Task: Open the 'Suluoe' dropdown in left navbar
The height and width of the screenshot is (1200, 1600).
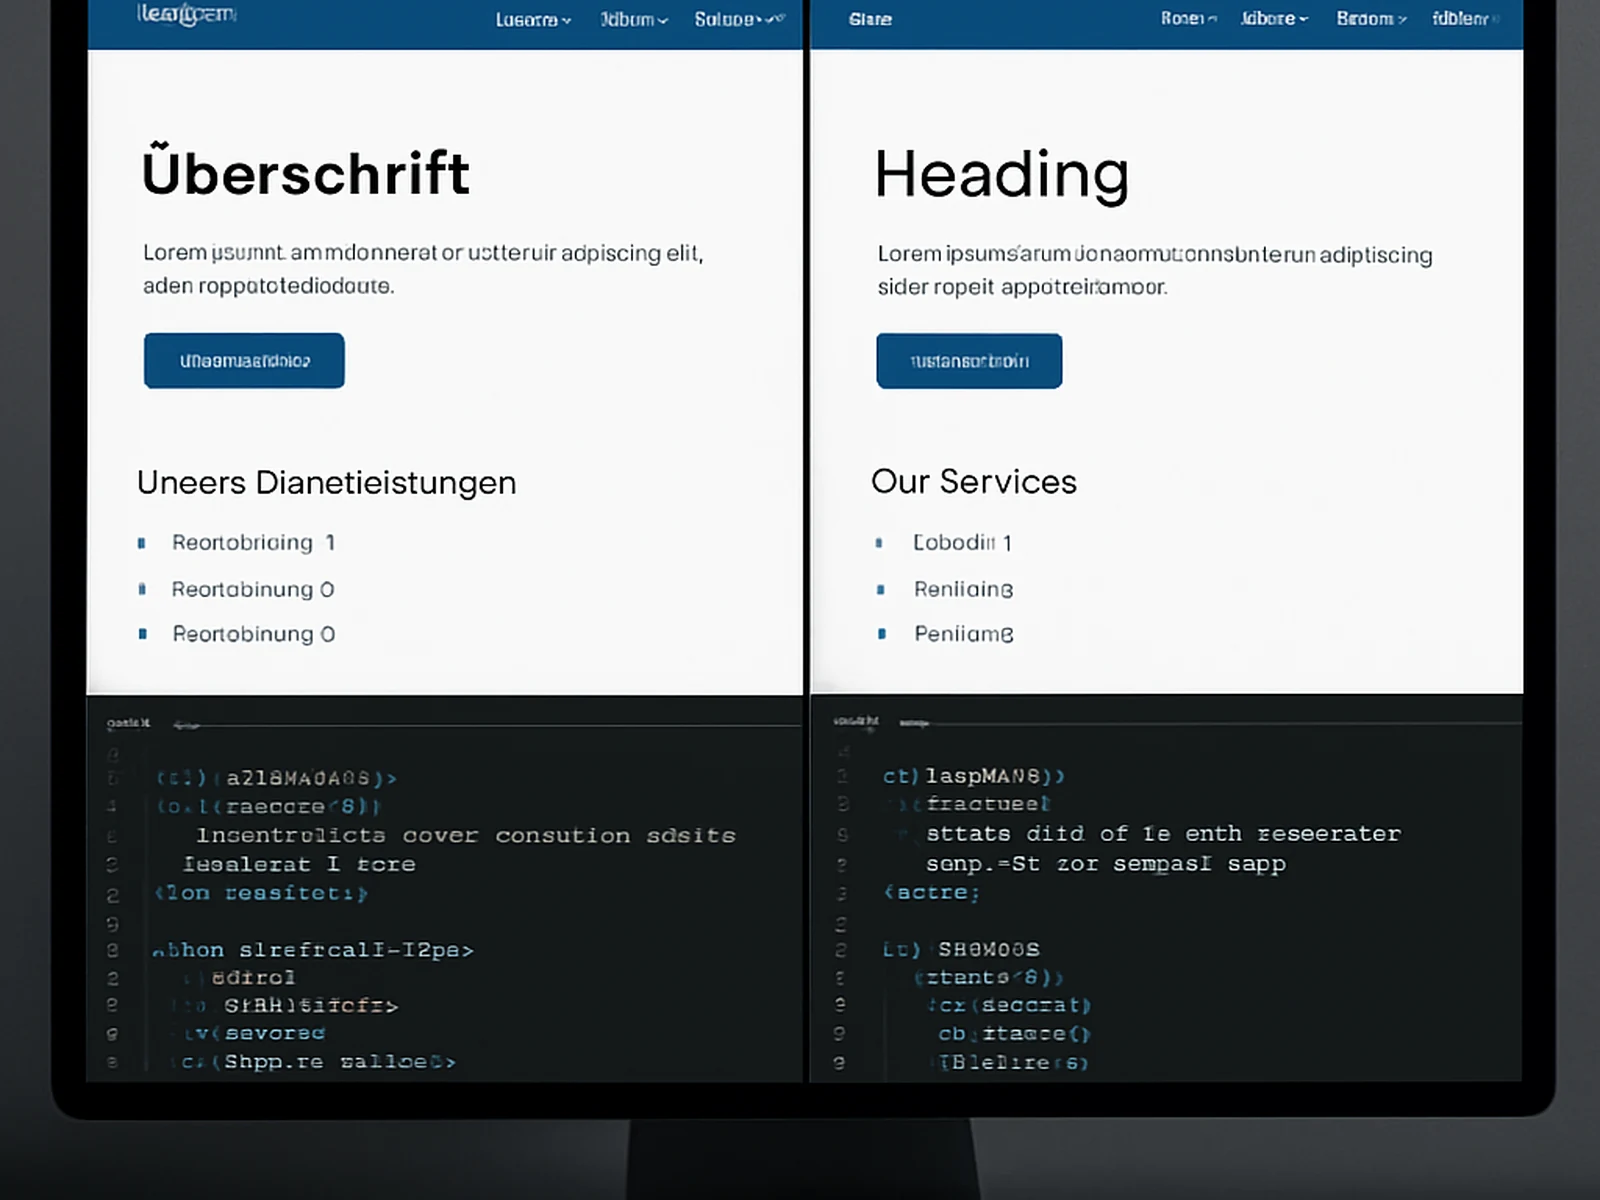Action: point(740,19)
